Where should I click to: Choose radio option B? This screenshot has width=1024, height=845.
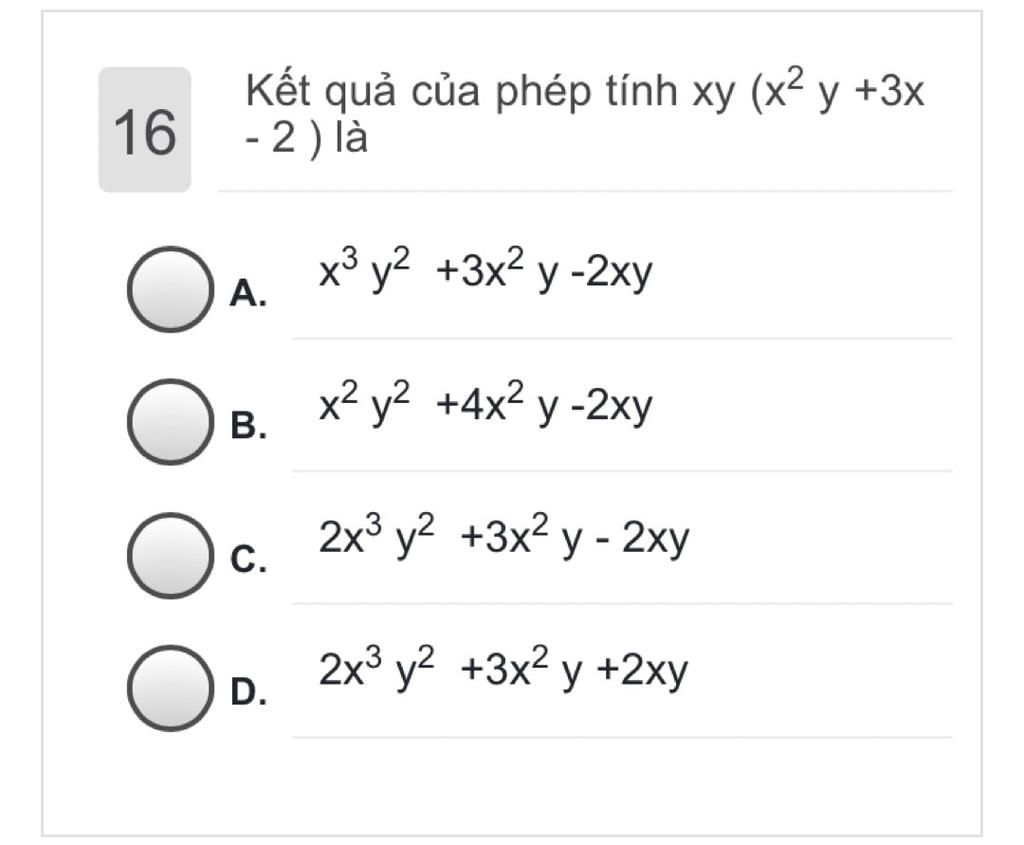coord(170,421)
